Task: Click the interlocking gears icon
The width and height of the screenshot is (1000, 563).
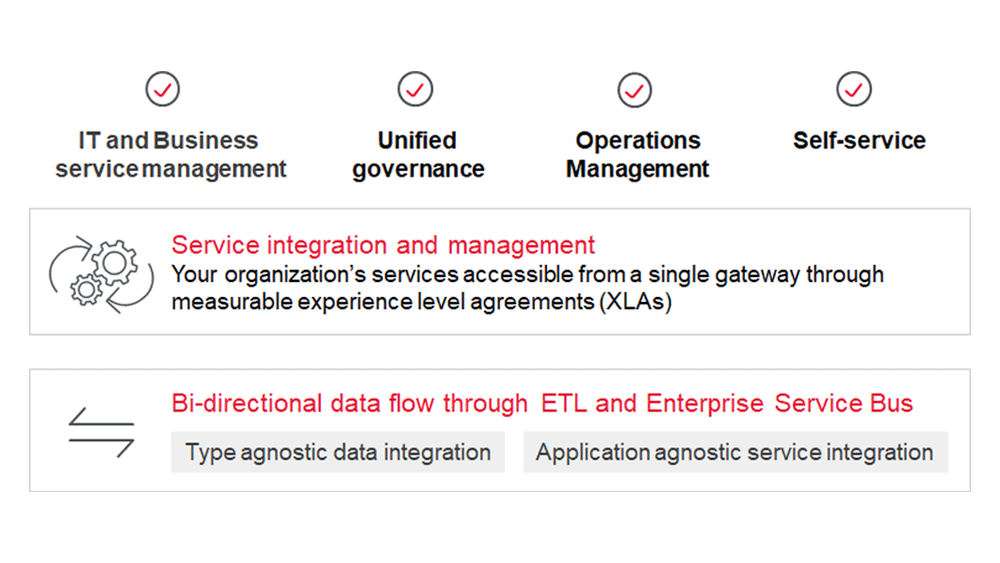Action: click(x=101, y=272)
